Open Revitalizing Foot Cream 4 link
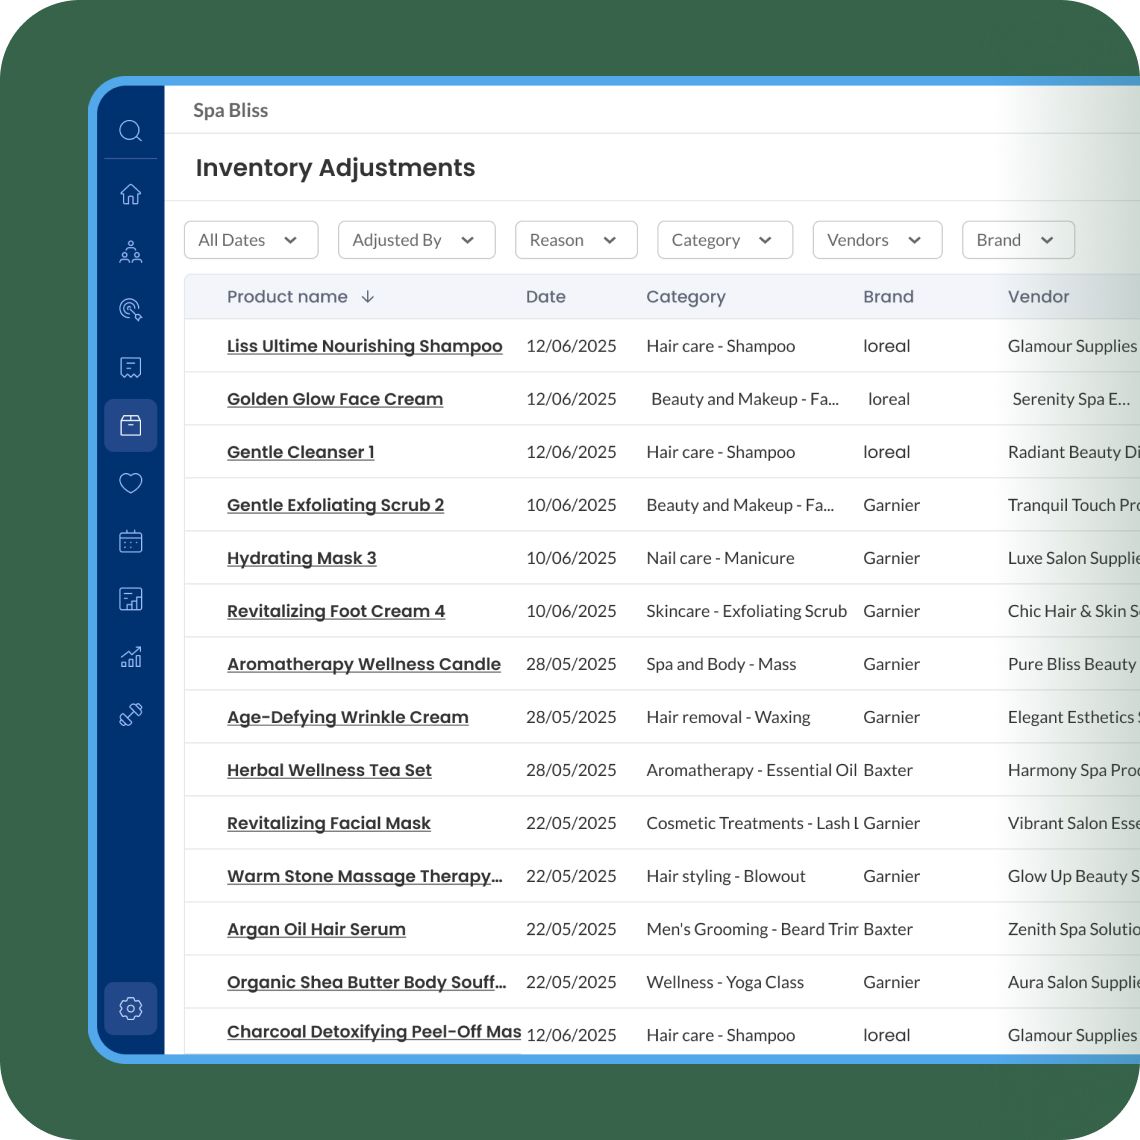1140x1140 pixels. (336, 611)
